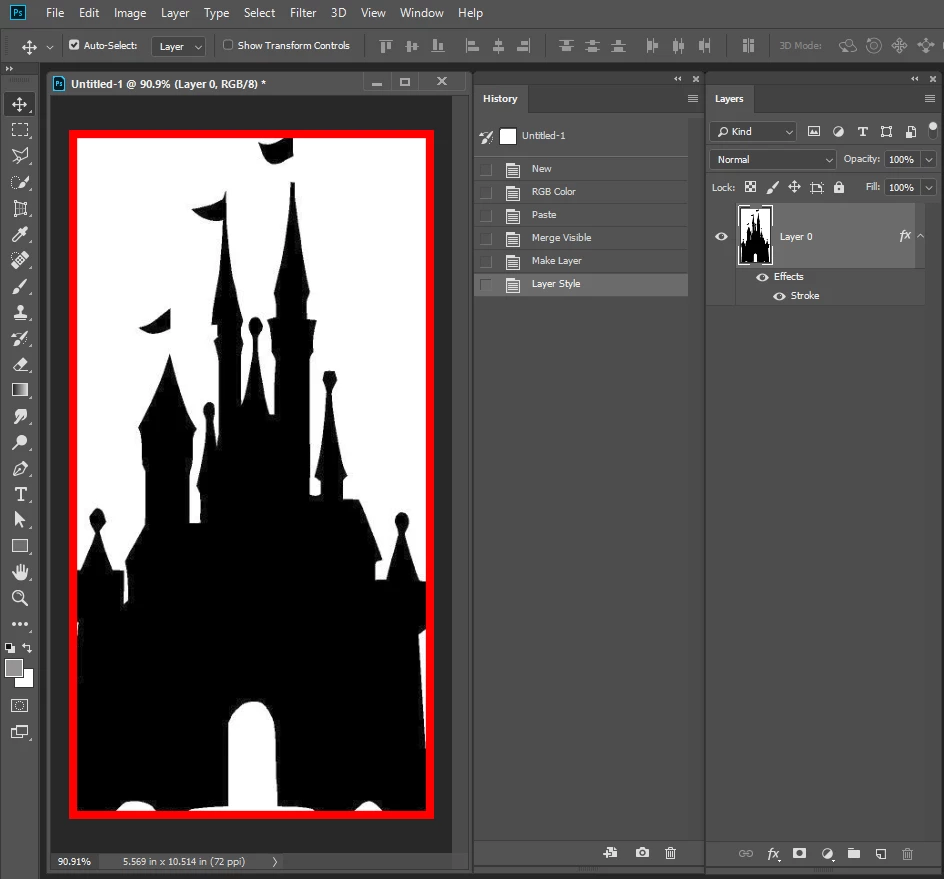Image resolution: width=944 pixels, height=879 pixels.
Task: Create snapshot with History camera icon
Action: coord(642,853)
